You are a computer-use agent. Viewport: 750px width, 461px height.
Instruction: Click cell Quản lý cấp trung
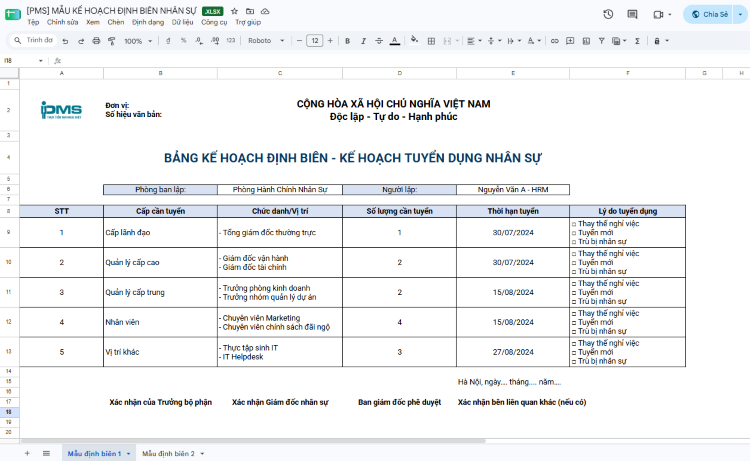coord(160,292)
